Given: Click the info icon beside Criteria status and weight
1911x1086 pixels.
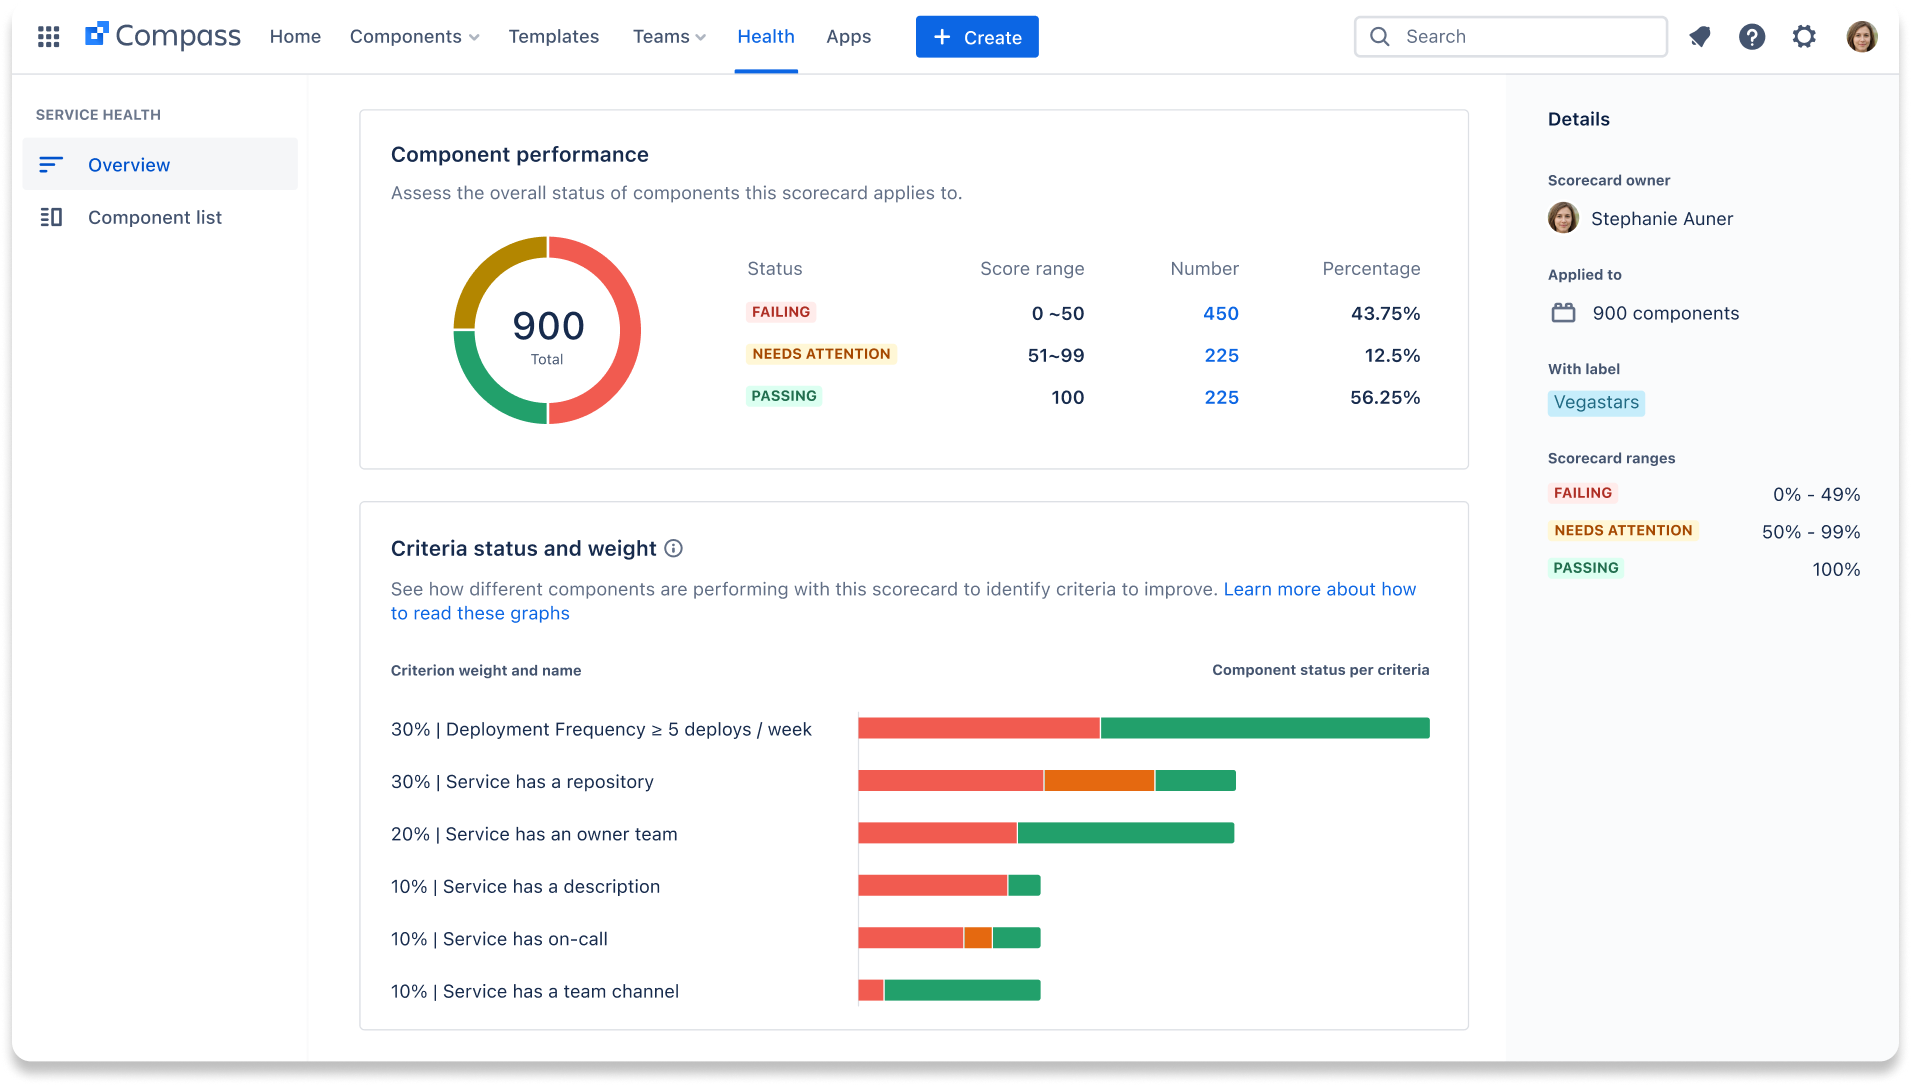Looking at the screenshot, I should click(673, 548).
